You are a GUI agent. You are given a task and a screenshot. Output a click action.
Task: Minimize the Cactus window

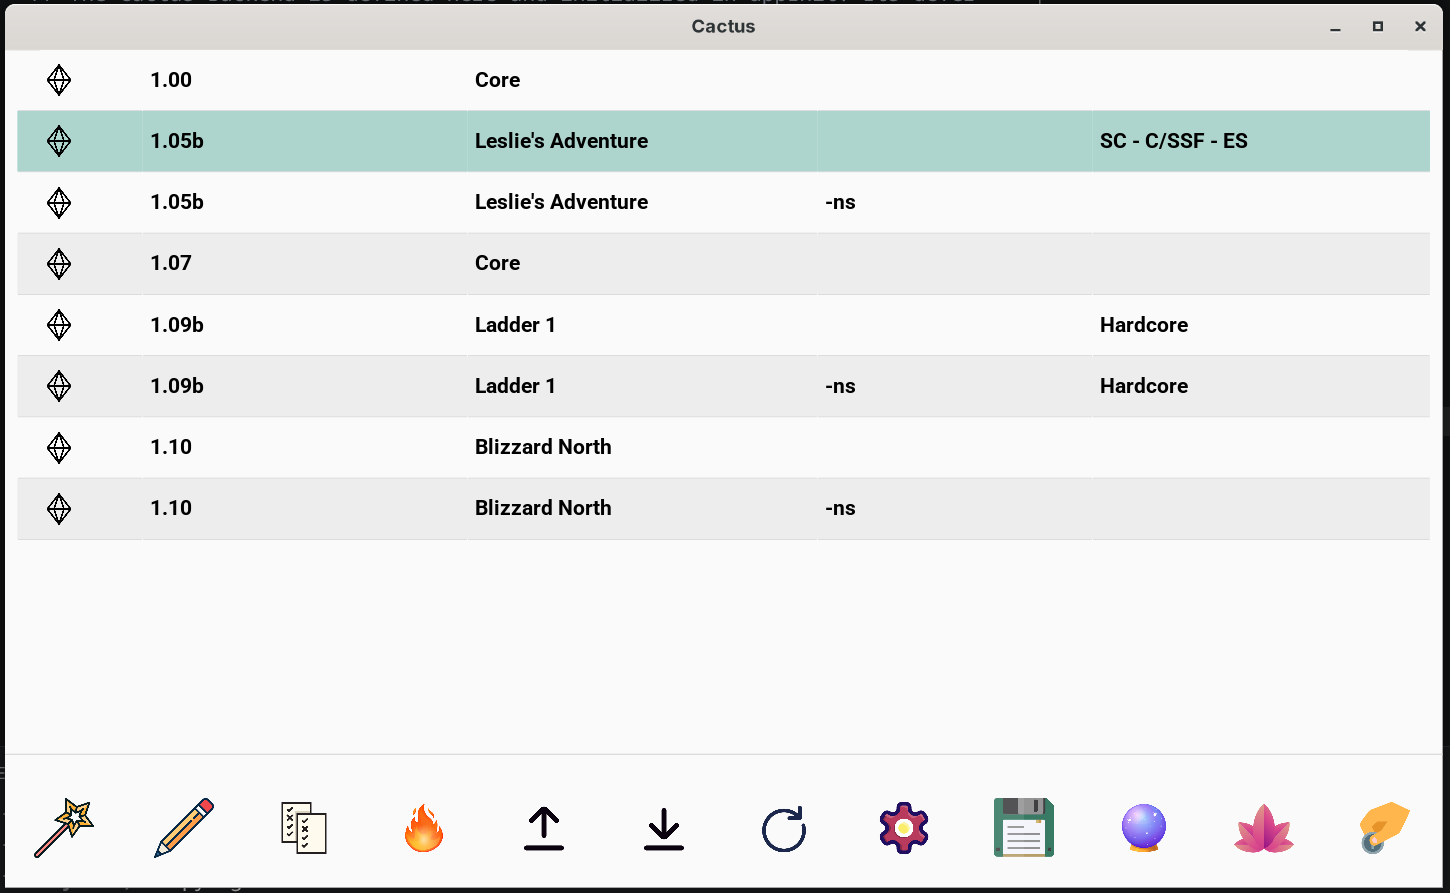click(1335, 27)
